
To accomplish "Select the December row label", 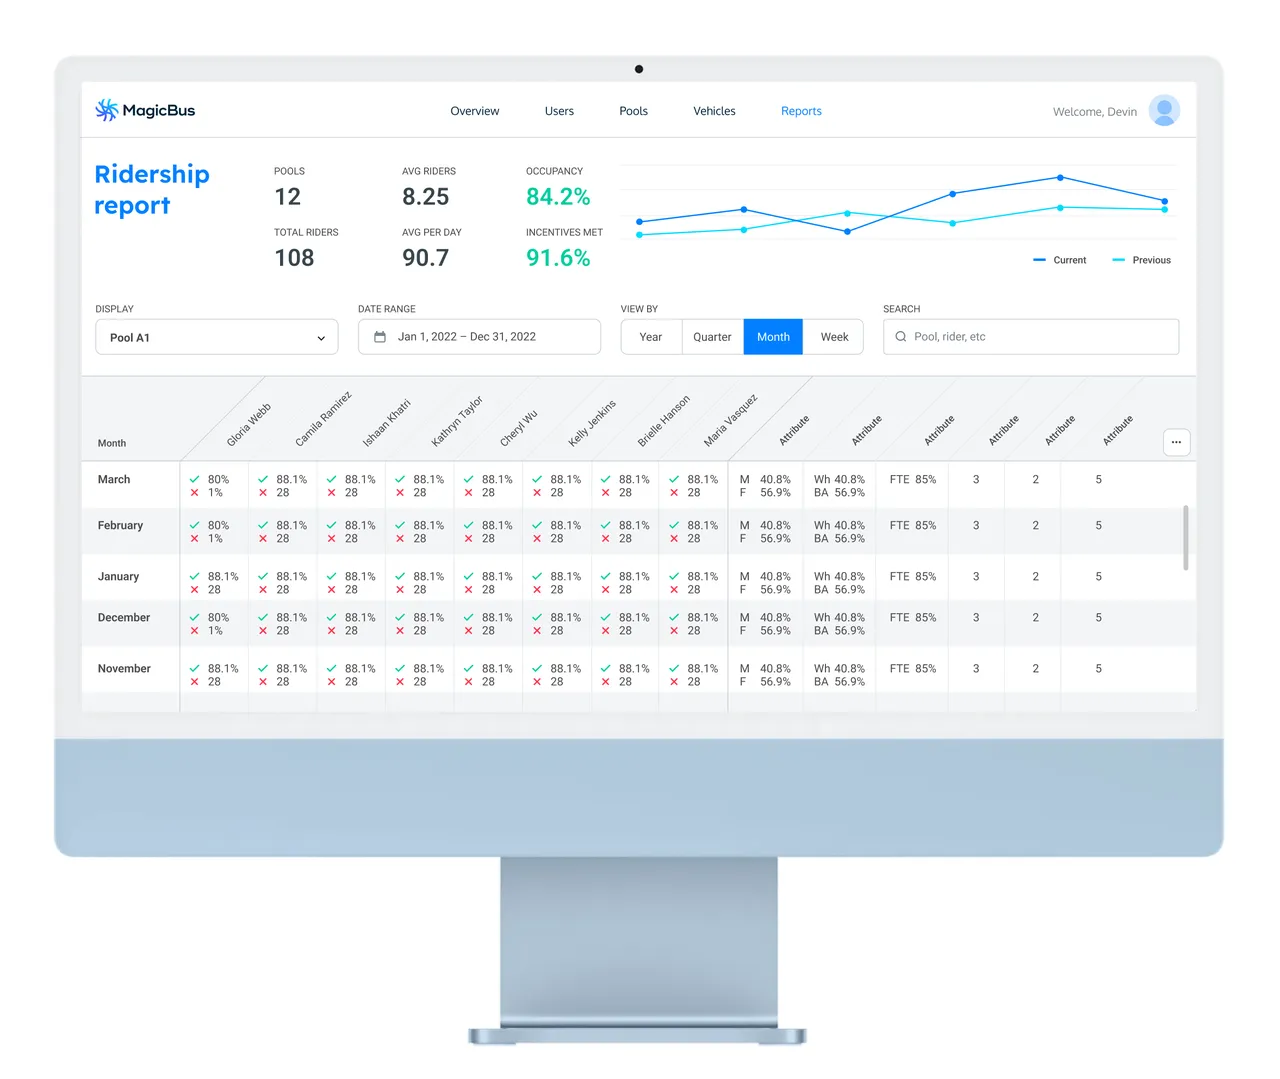I will click(x=124, y=618).
